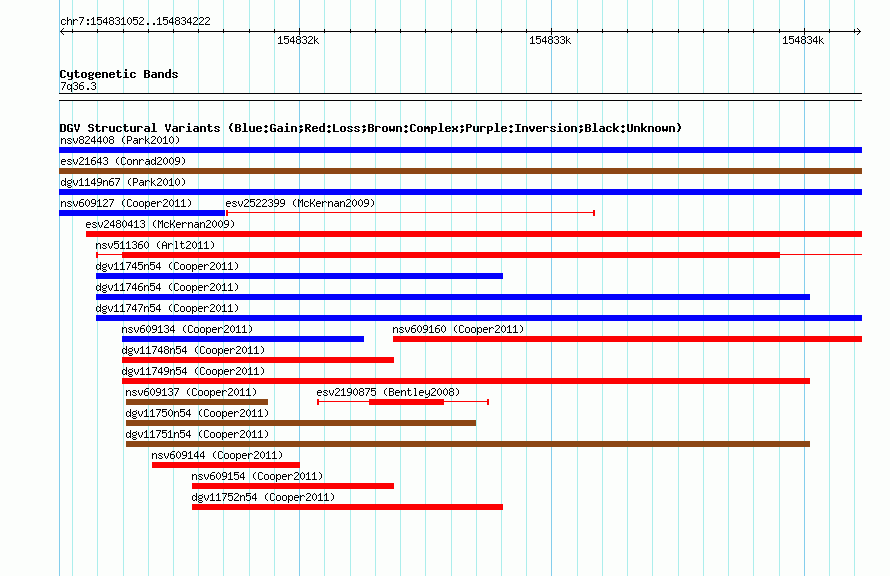Open dgv11749n54 (Cooper2011) label

[x=193, y=371]
